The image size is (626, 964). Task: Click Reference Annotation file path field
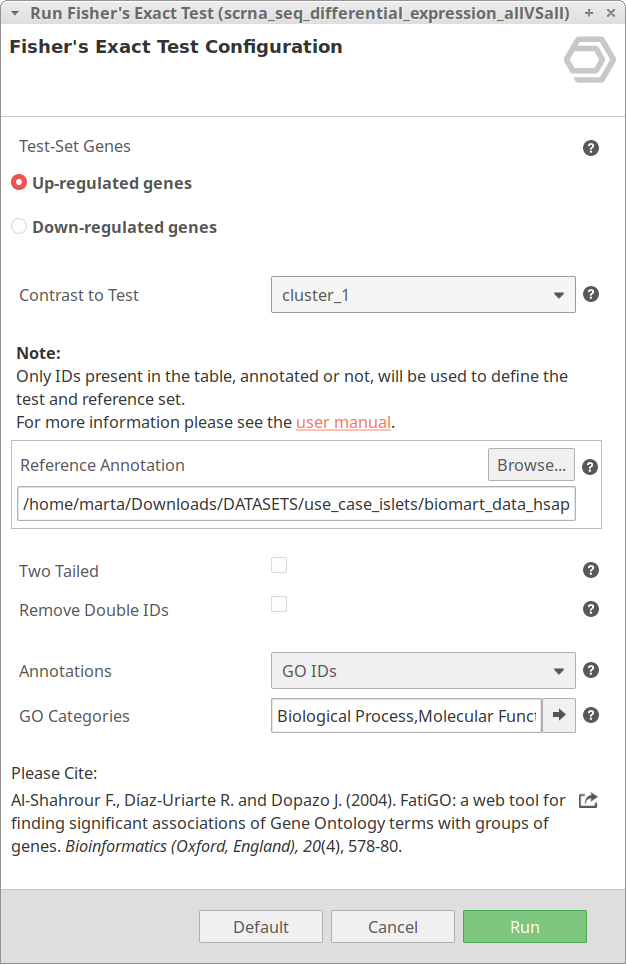pyautogui.click(x=296, y=505)
